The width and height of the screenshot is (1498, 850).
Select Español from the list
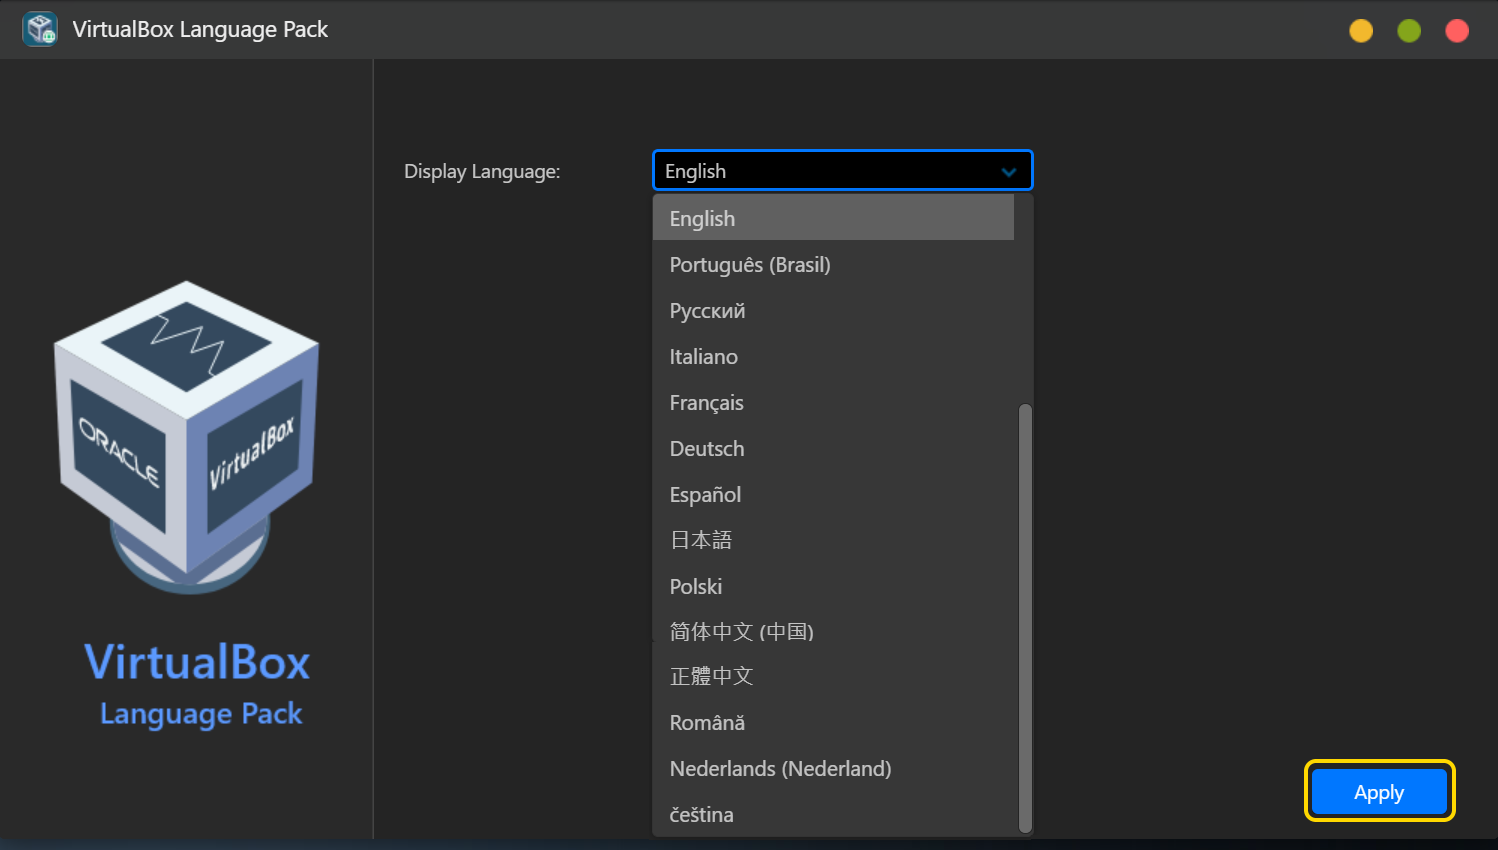tap(833, 494)
